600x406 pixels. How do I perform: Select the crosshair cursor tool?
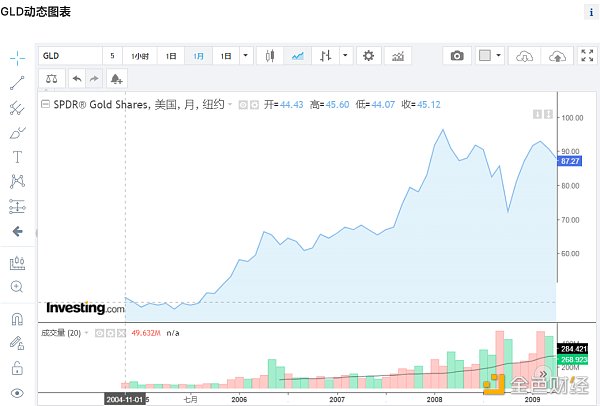coord(17,57)
